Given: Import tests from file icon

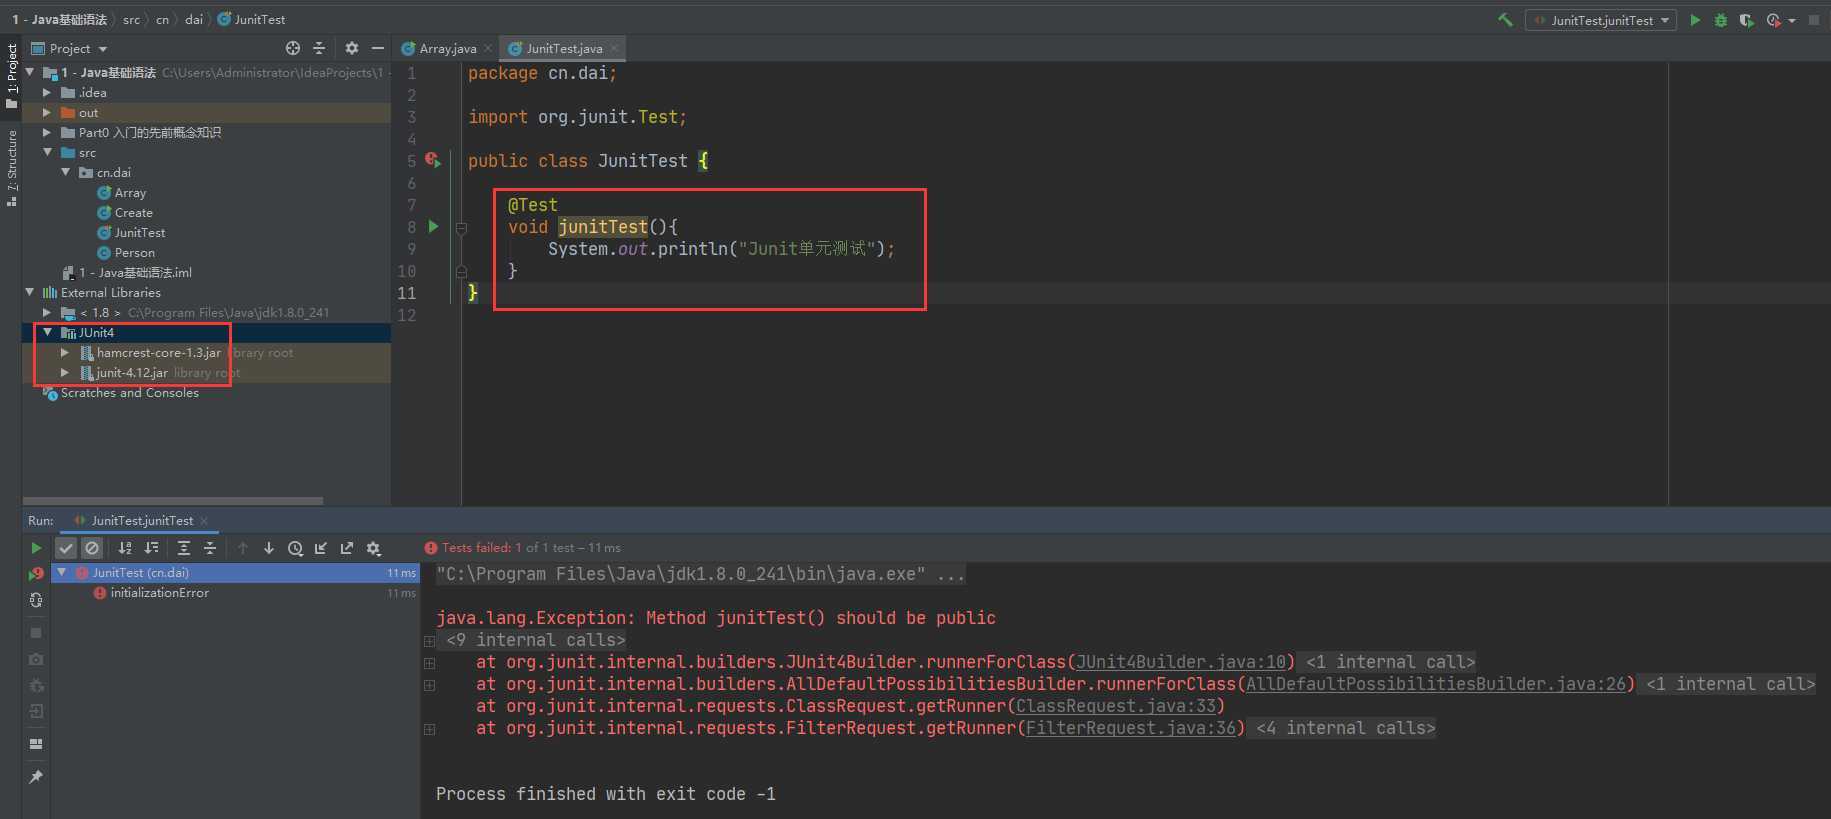Looking at the screenshot, I should pos(321,548).
